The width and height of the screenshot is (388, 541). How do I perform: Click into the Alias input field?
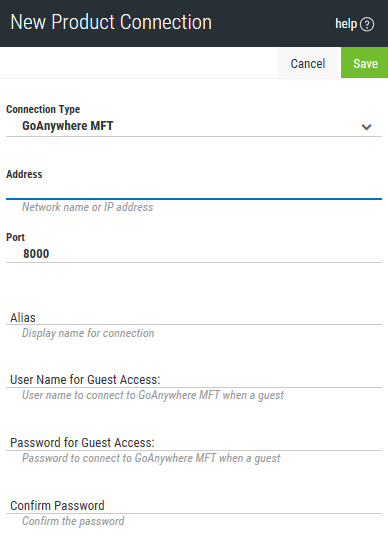[194, 317]
